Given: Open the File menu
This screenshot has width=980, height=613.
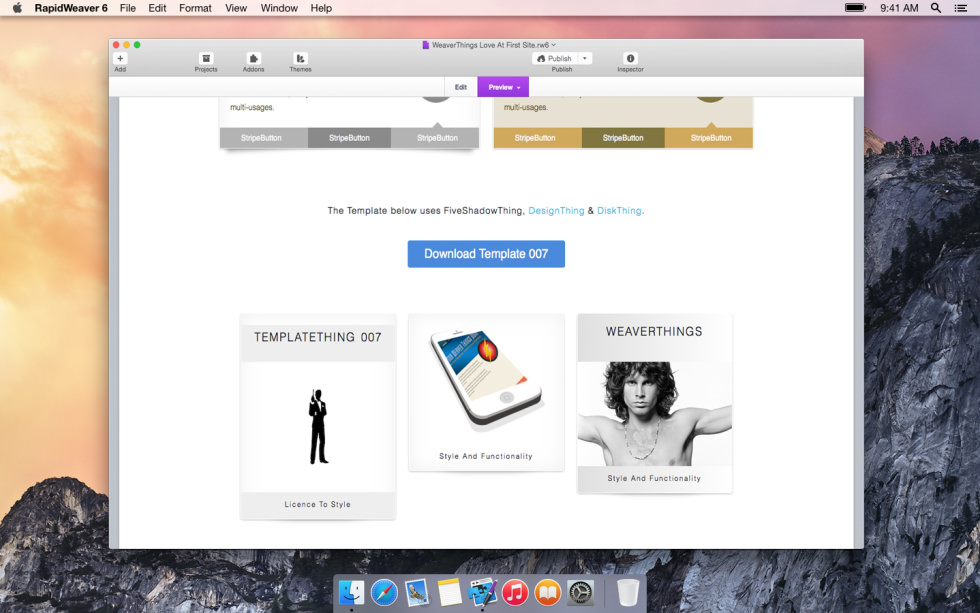Looking at the screenshot, I should [128, 8].
